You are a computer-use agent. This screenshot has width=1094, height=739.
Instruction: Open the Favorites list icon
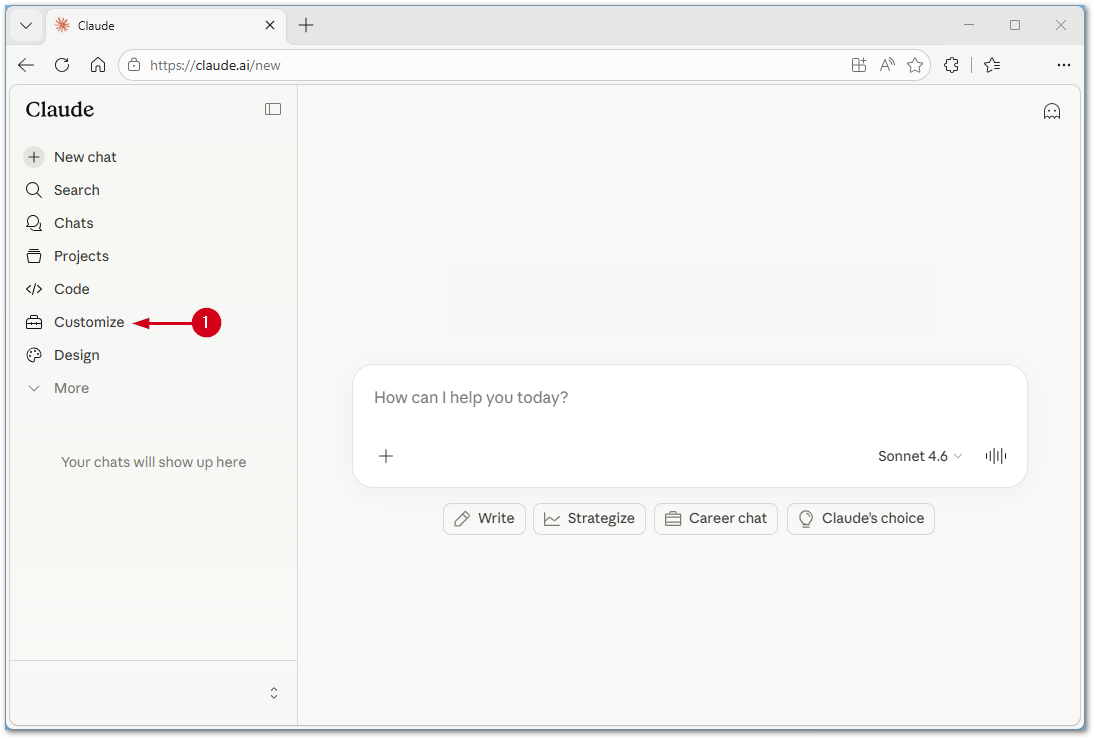[x=992, y=65]
